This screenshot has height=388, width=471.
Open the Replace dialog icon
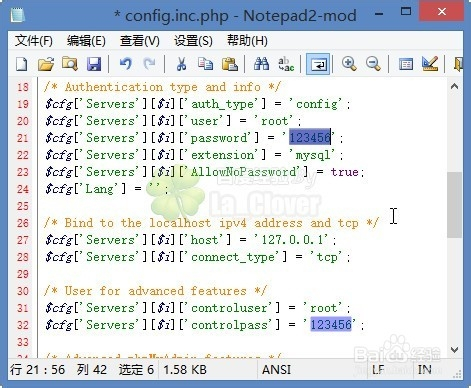(x=286, y=64)
